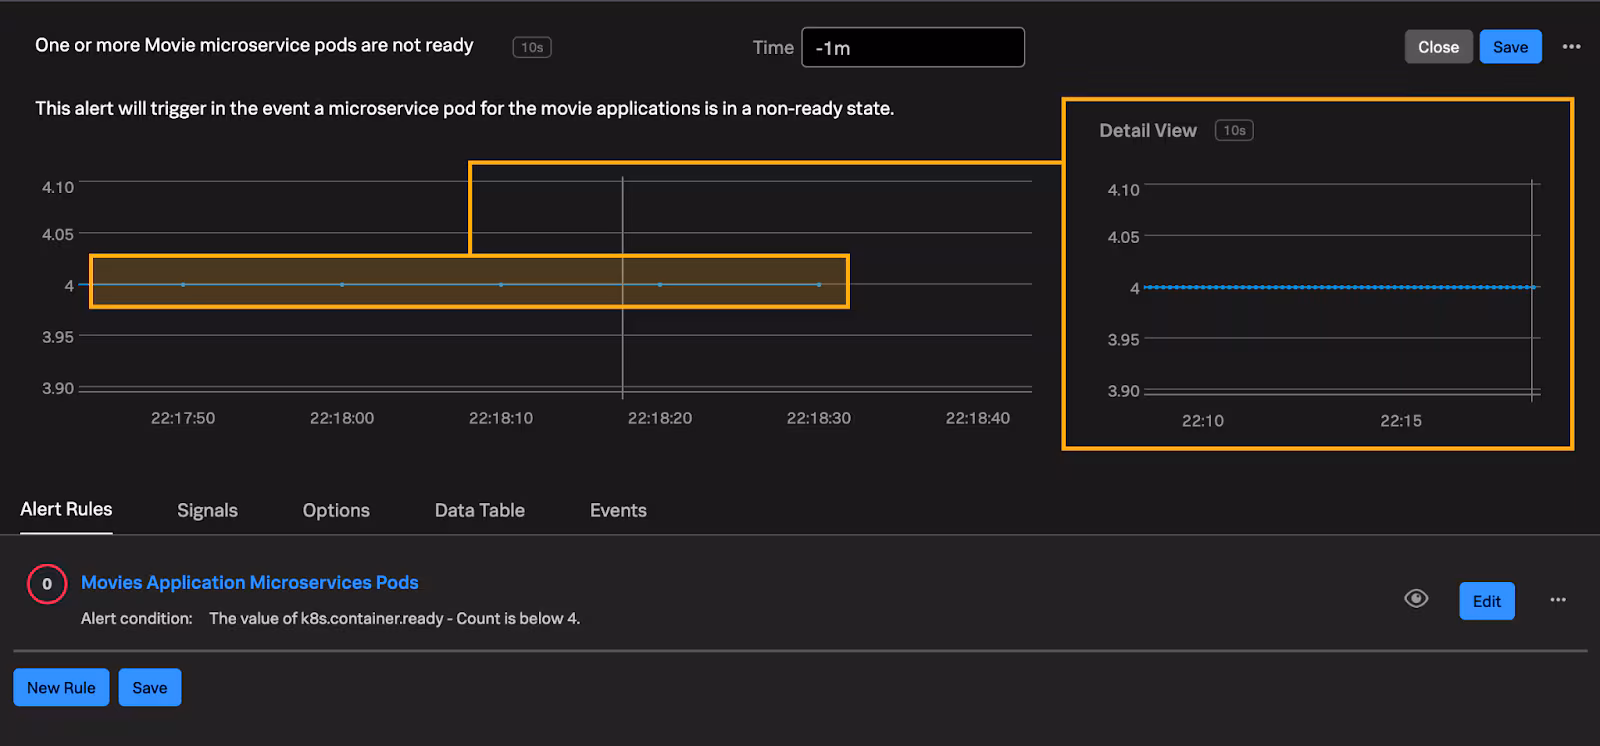Click the 10s resolution badge near title
Viewport: 1600px width, 746px height.
click(532, 47)
